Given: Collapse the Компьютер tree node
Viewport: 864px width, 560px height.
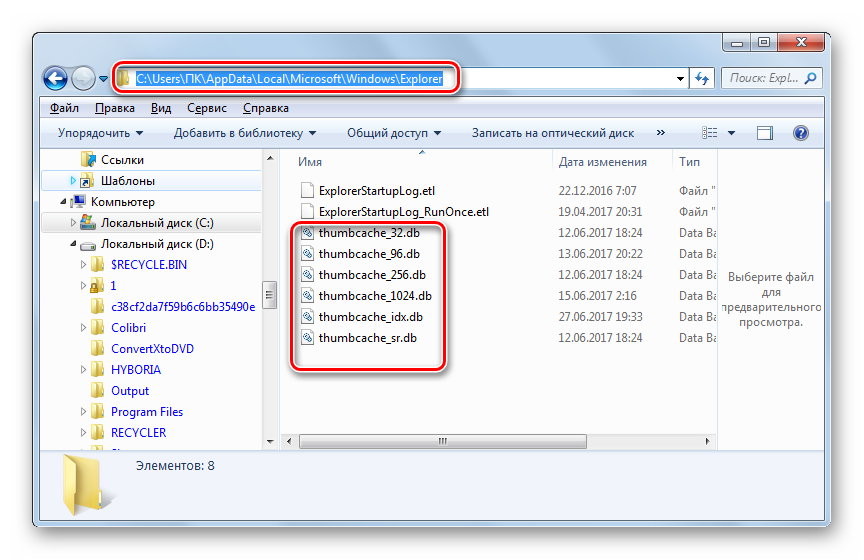Looking at the screenshot, I should 63,202.
